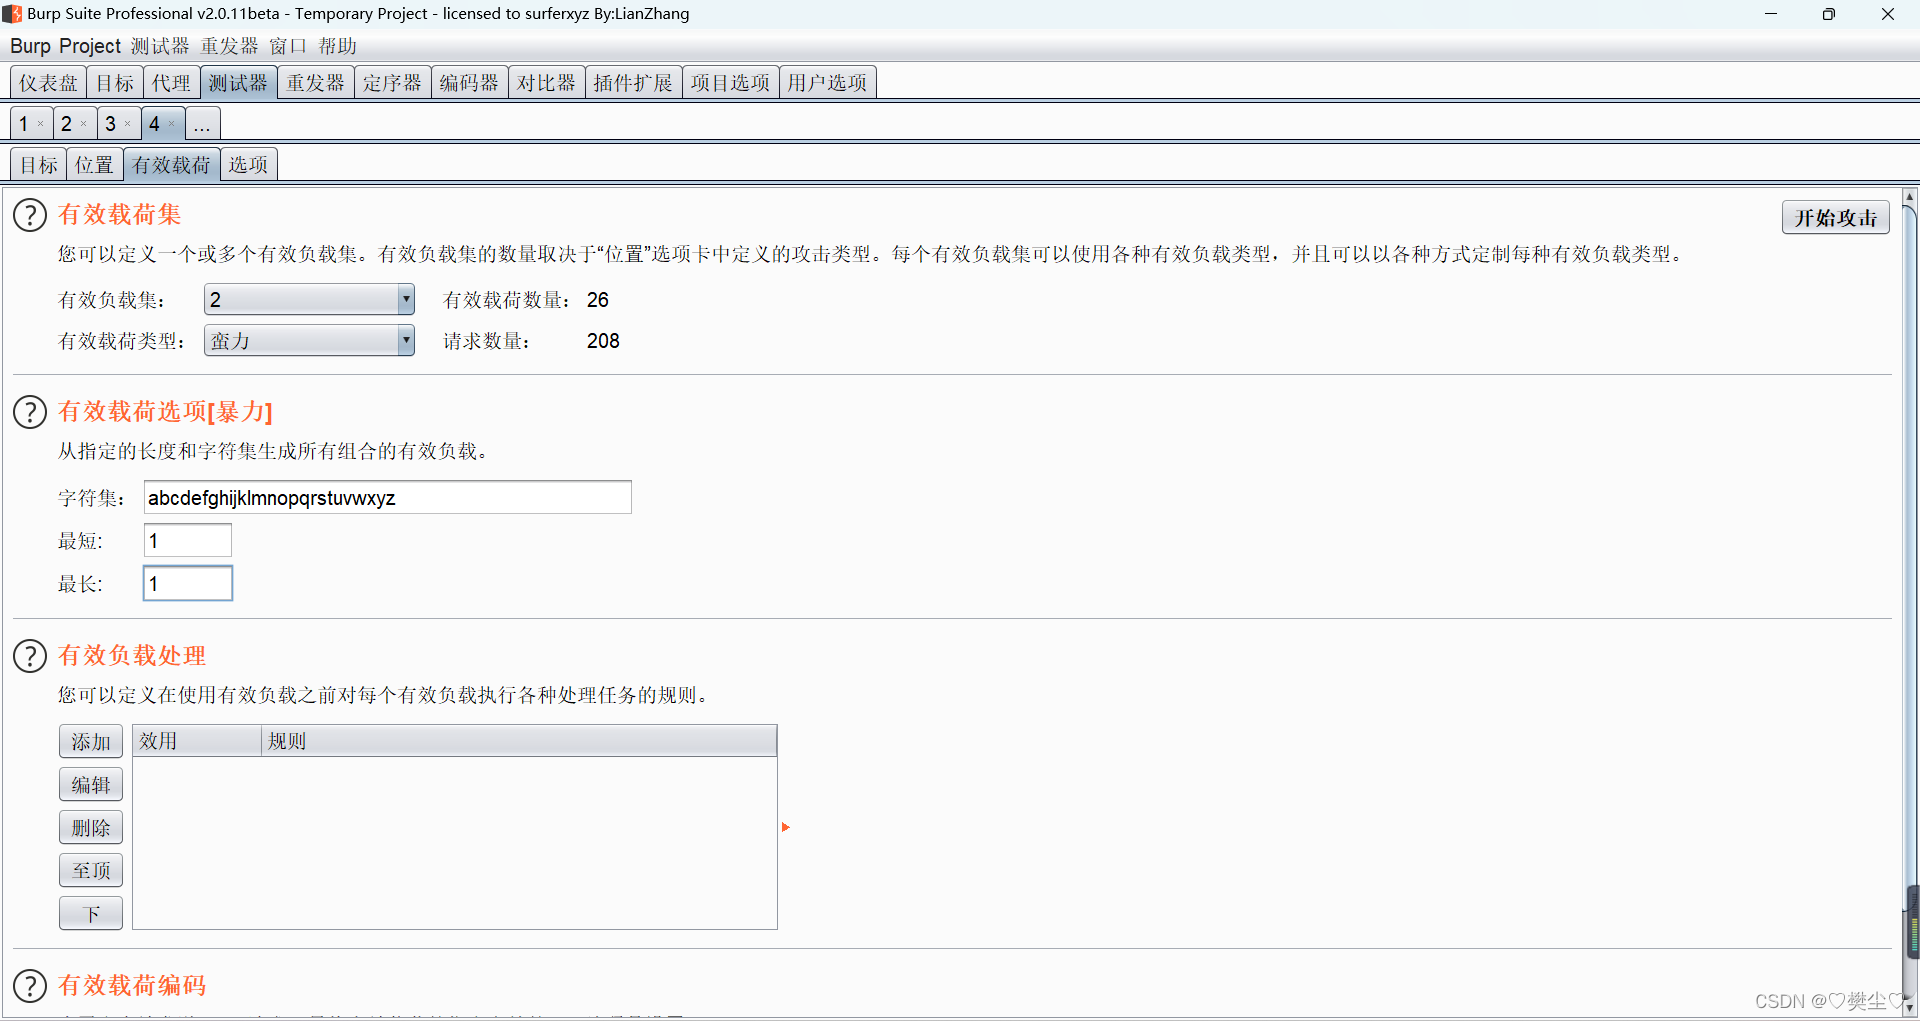The image size is (1920, 1021).
Task: Open help for 有效载荷集 section
Action: click(x=30, y=215)
